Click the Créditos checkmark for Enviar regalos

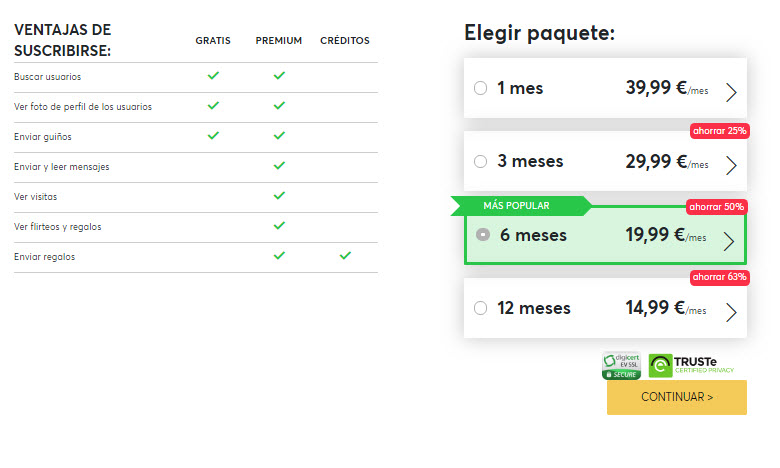[x=345, y=256]
